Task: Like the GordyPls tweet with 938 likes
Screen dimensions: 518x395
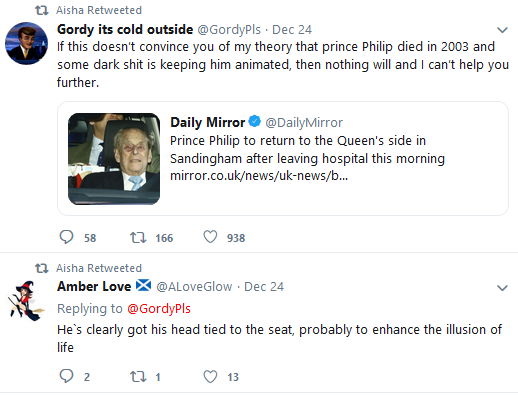Action: pyautogui.click(x=210, y=237)
